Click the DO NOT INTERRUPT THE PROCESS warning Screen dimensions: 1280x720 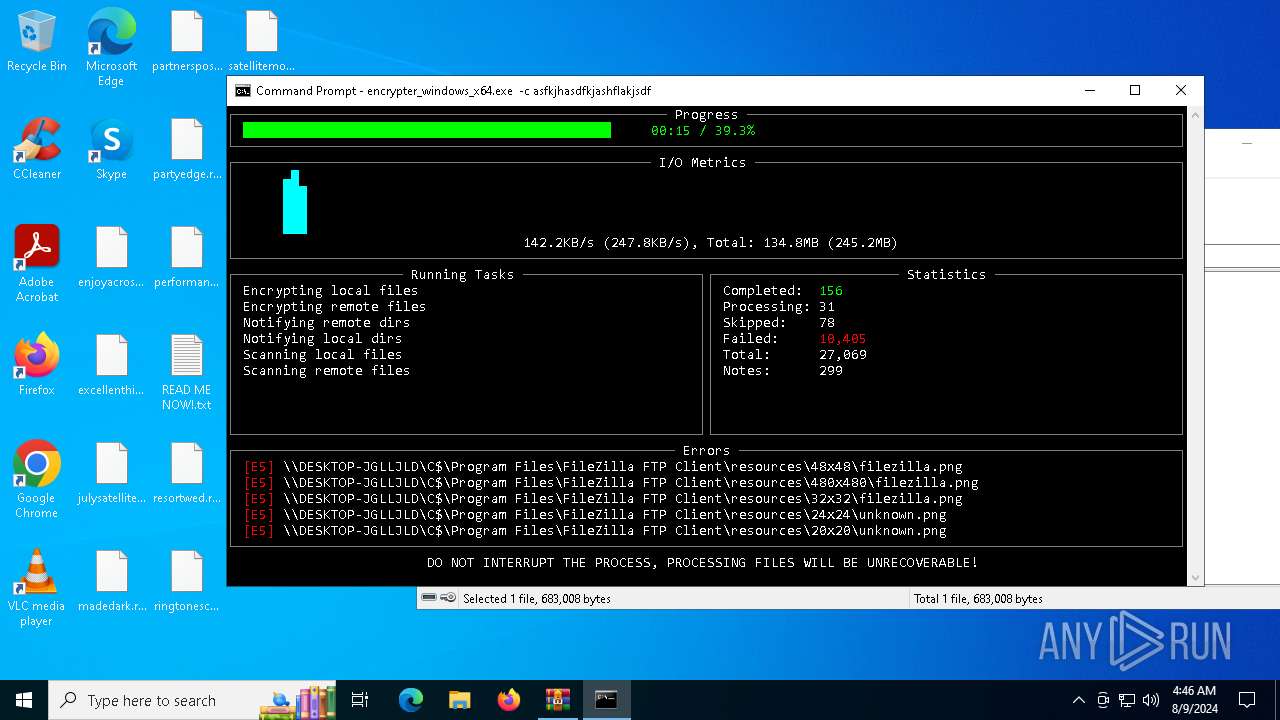tap(702, 563)
